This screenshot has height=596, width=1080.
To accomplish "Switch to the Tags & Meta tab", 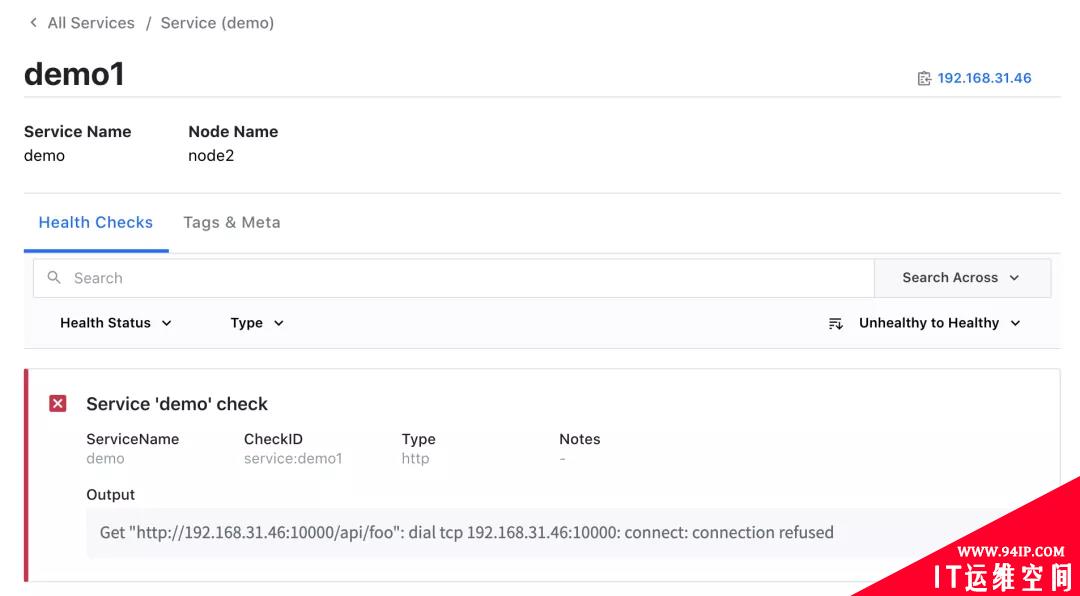I will pyautogui.click(x=231, y=223).
